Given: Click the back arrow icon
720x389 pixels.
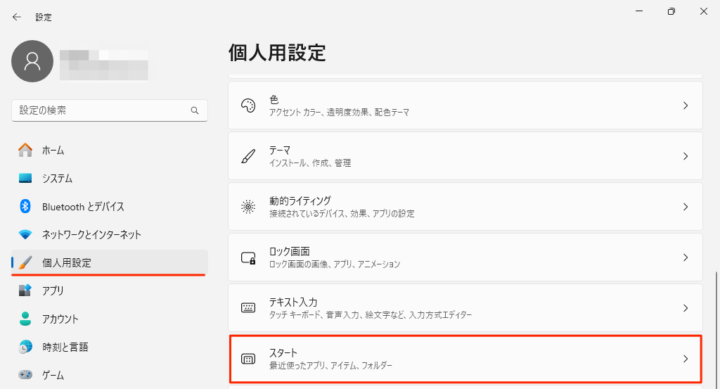Looking at the screenshot, I should pos(17,17).
